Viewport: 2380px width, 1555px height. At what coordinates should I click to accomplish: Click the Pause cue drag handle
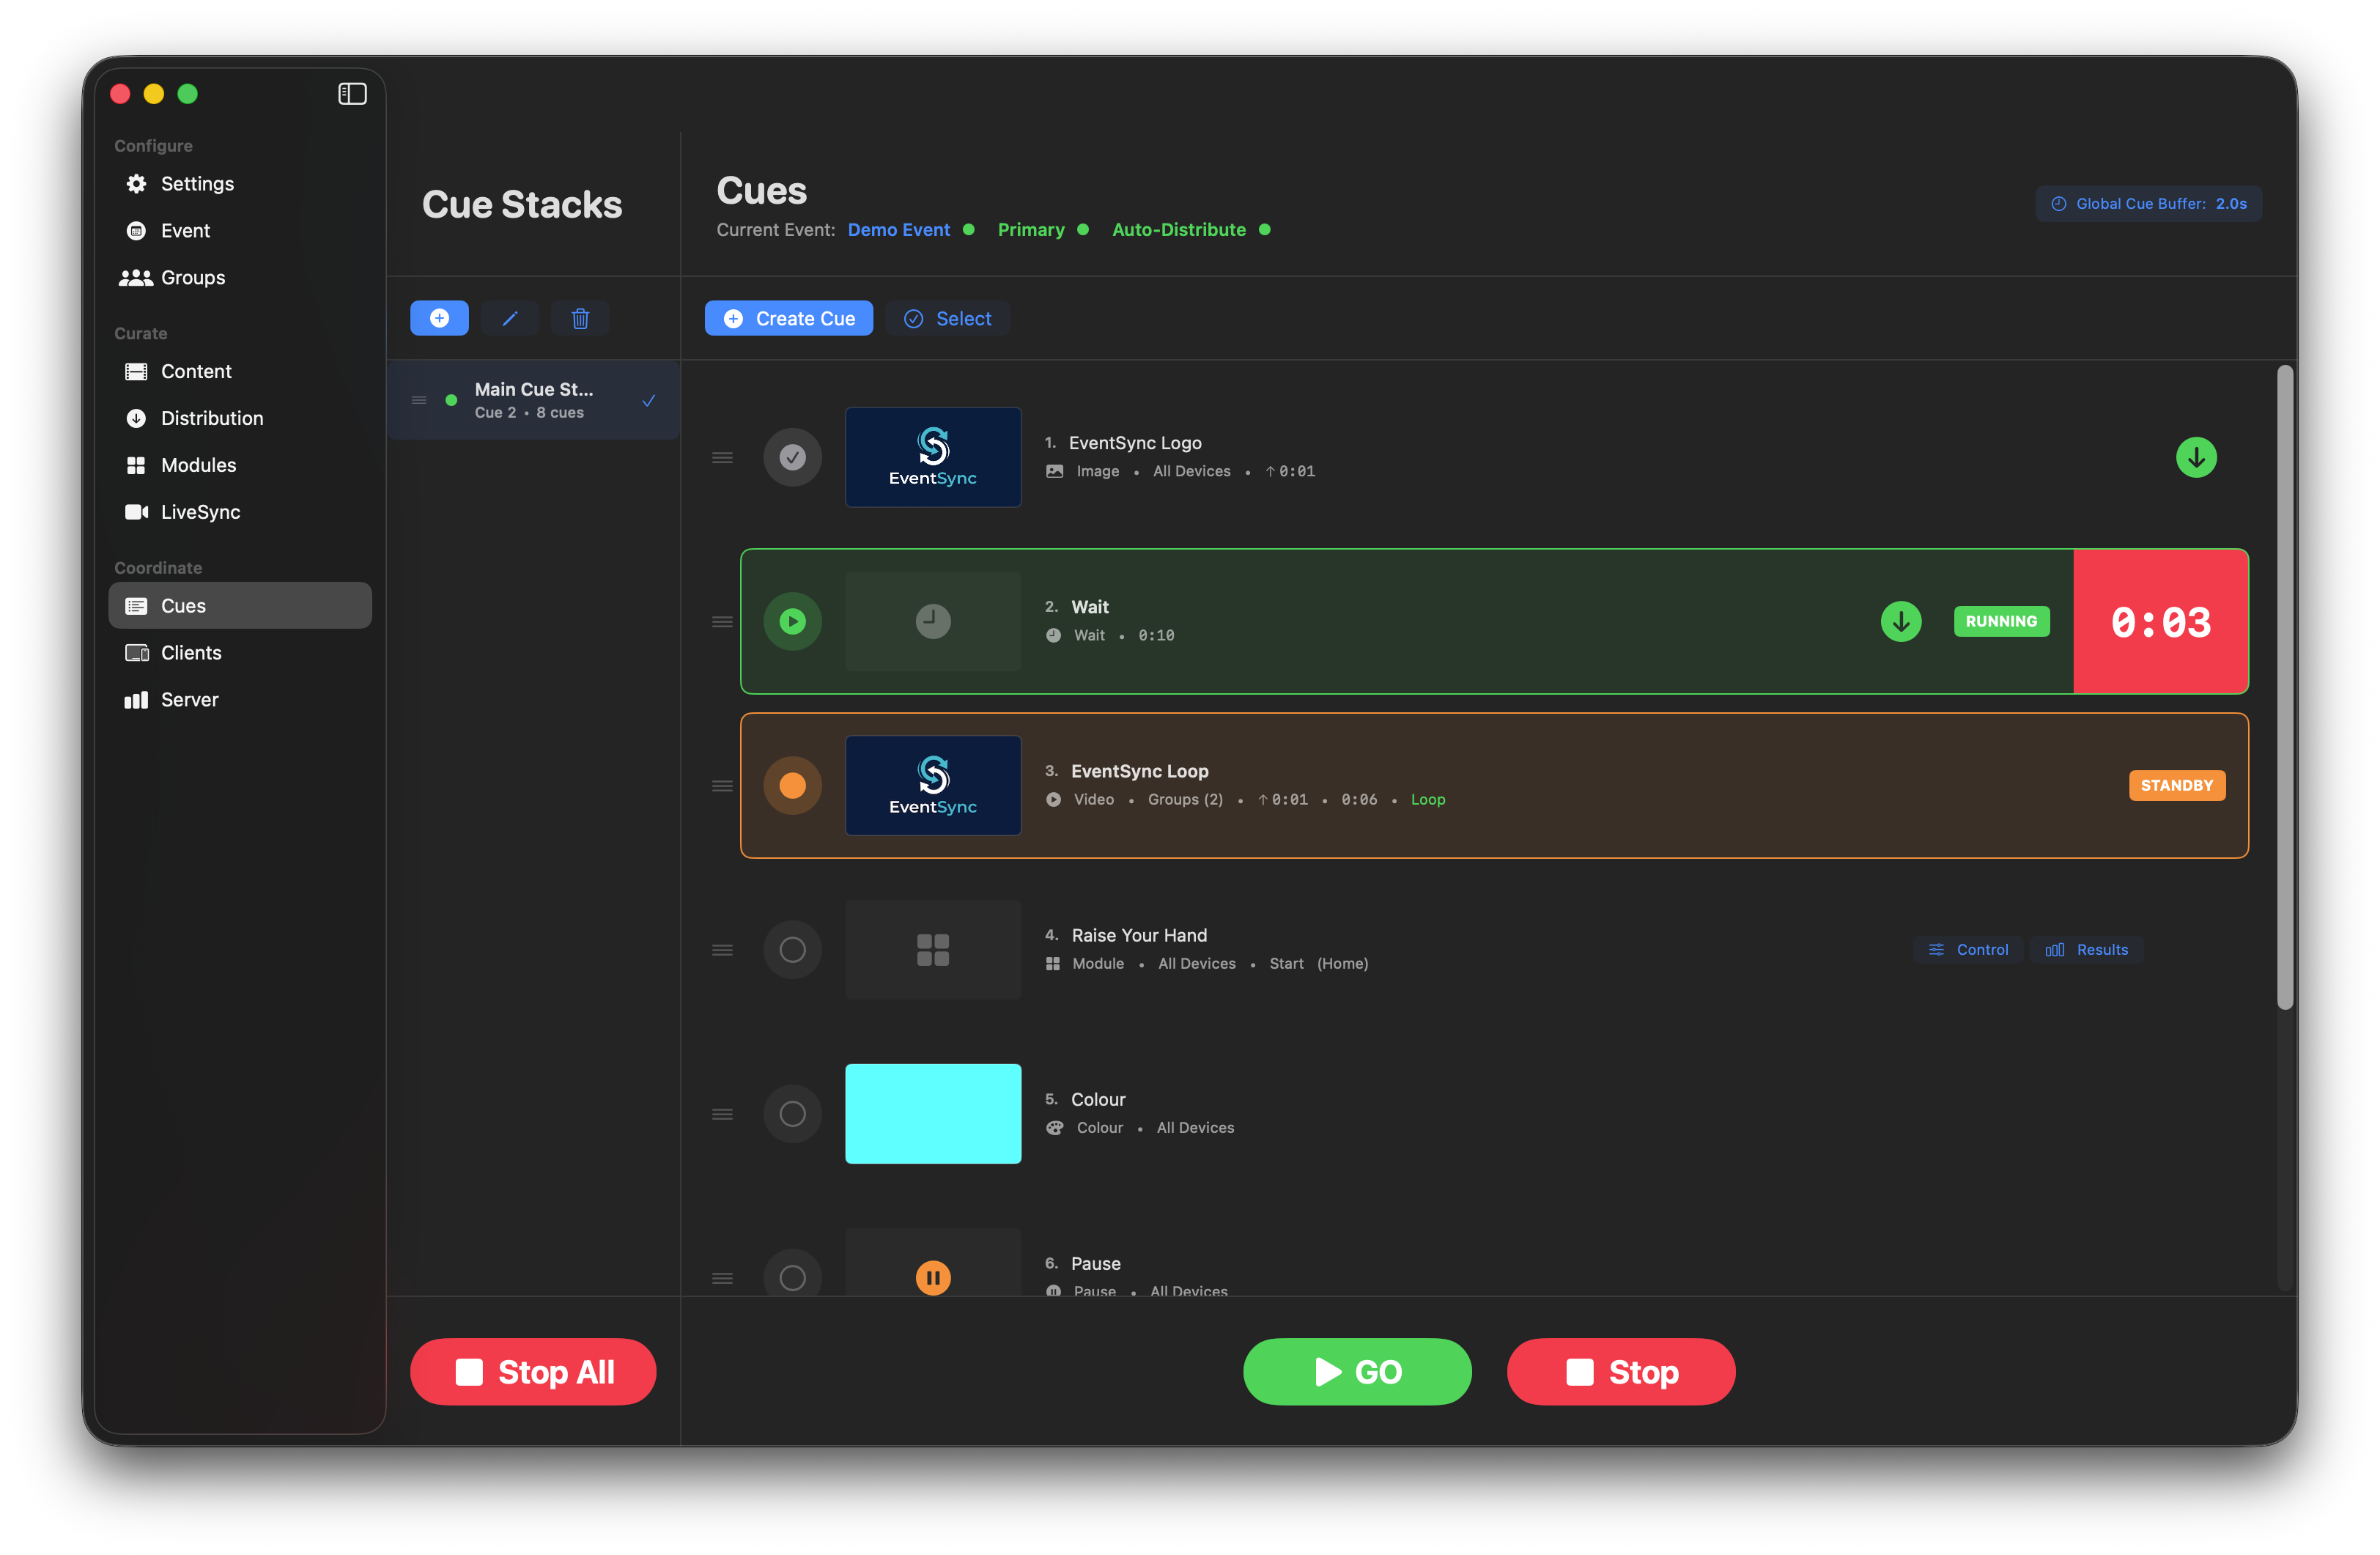[x=722, y=1278]
